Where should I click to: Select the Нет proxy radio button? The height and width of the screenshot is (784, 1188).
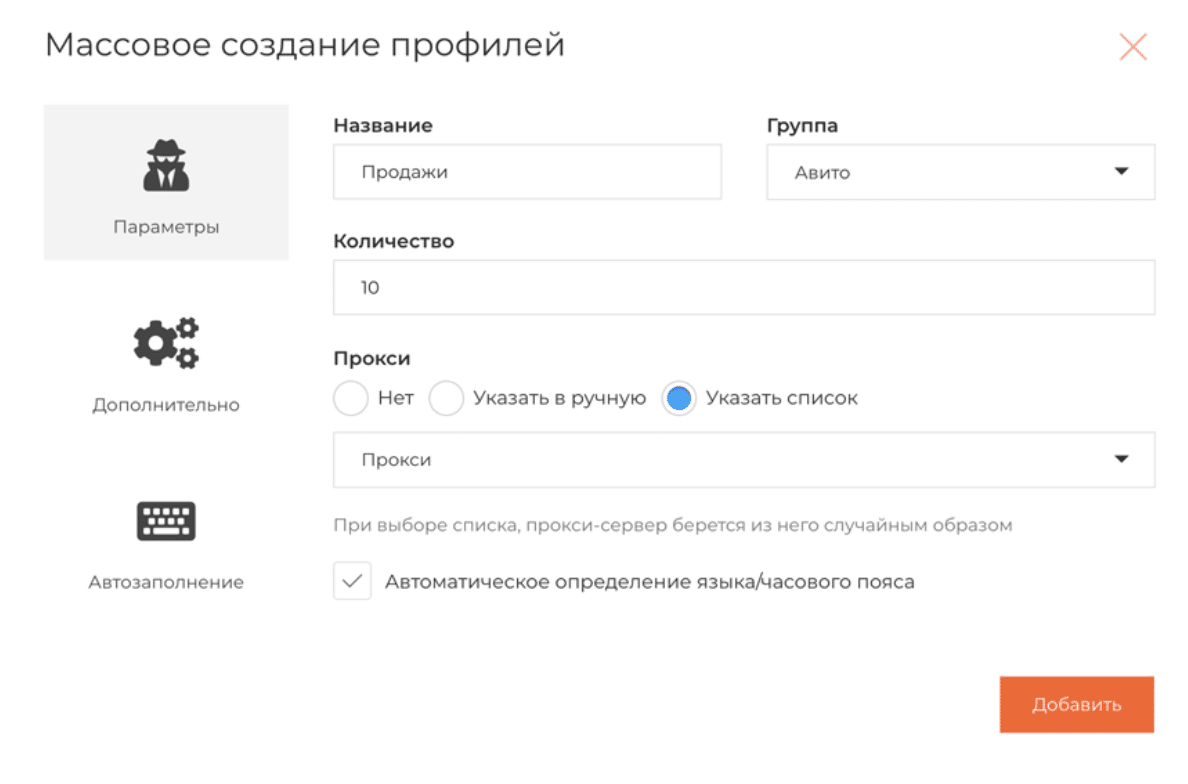point(351,398)
